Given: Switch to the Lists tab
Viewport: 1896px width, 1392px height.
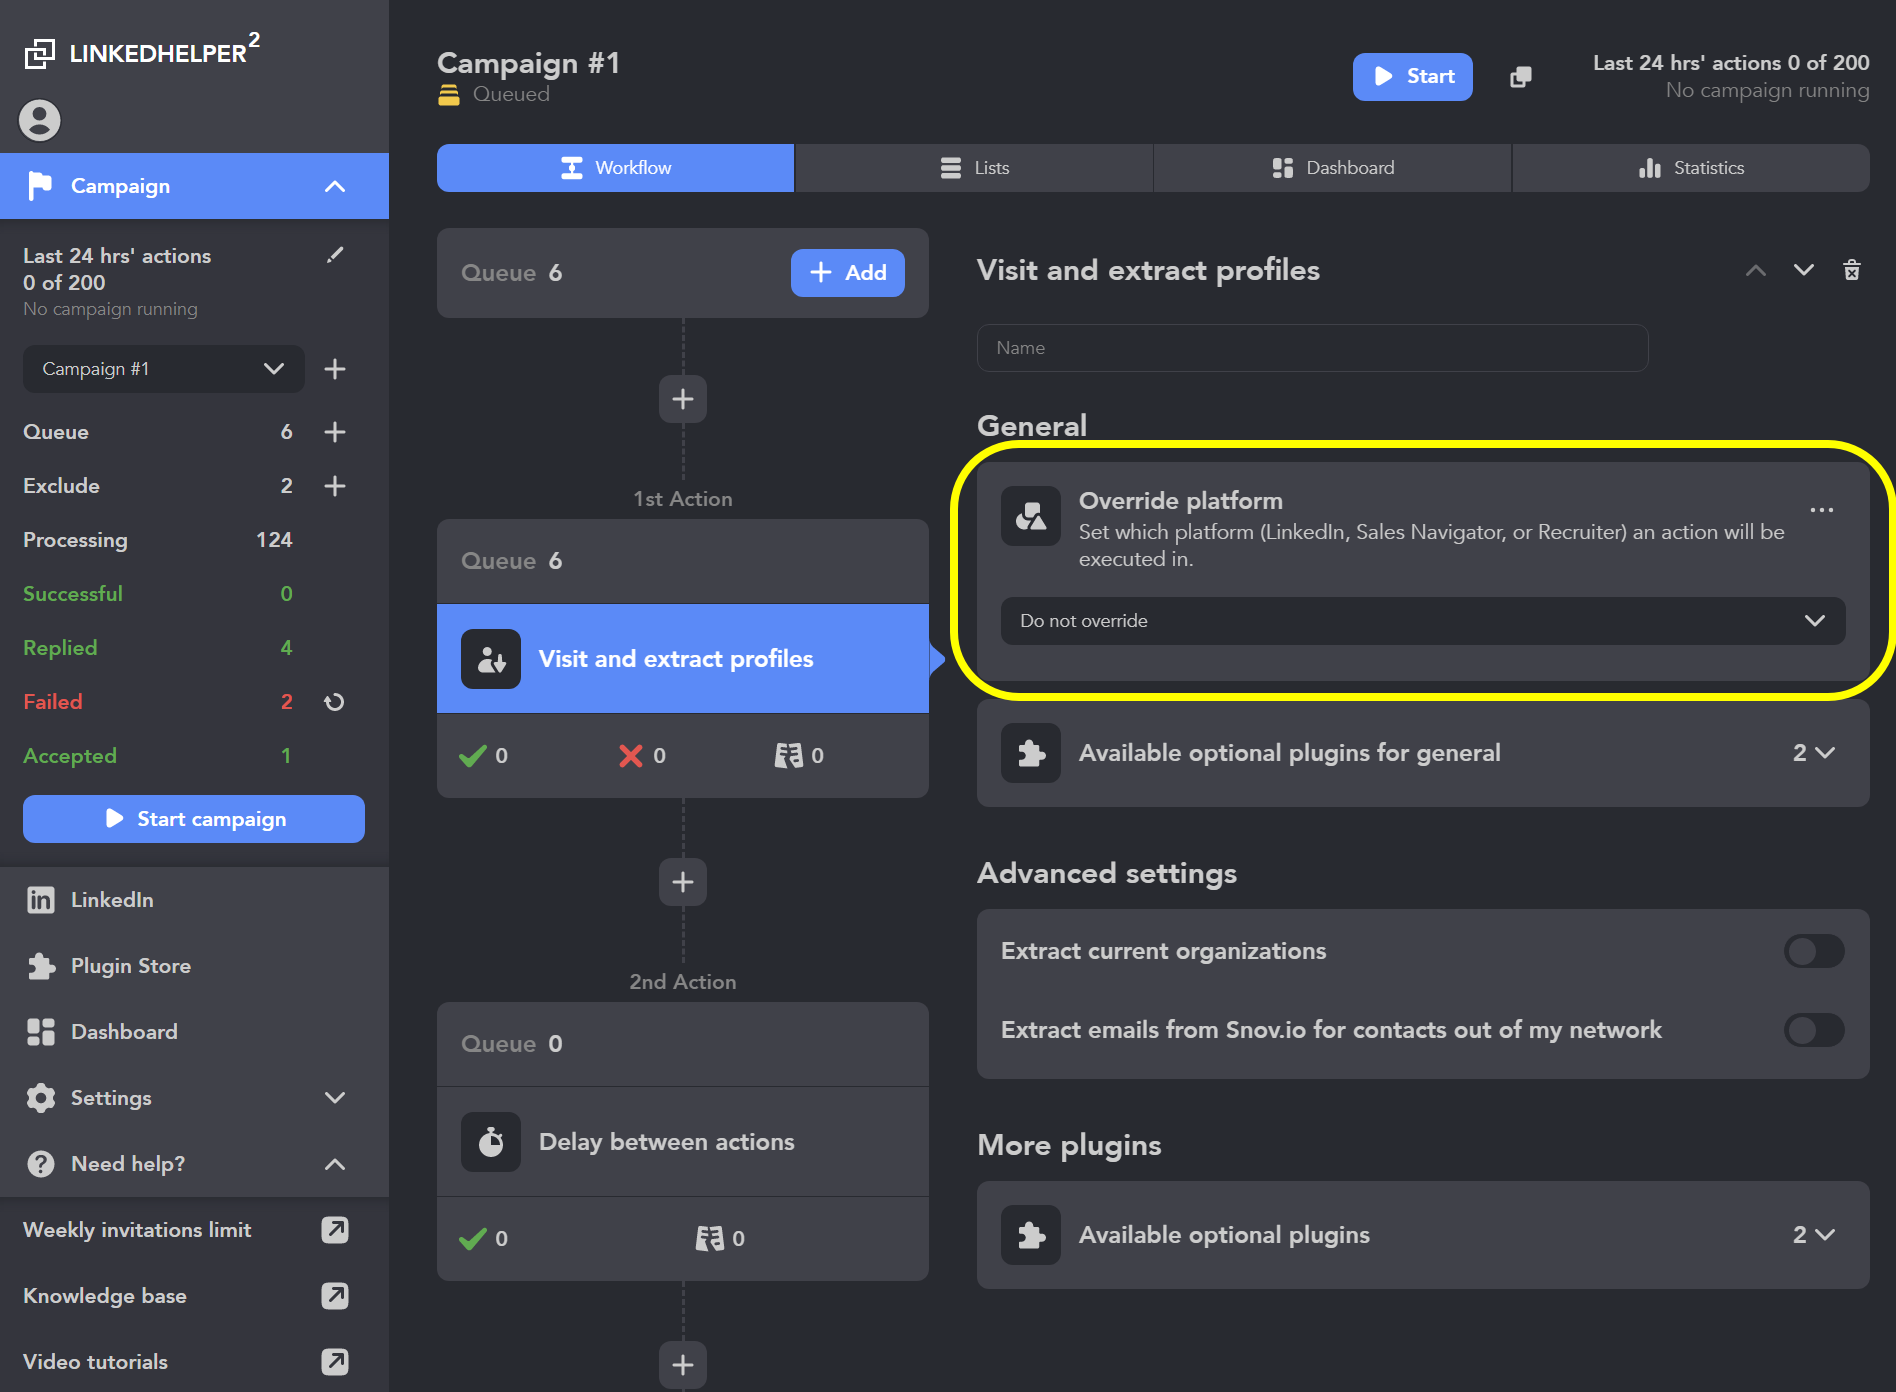Looking at the screenshot, I should point(974,168).
